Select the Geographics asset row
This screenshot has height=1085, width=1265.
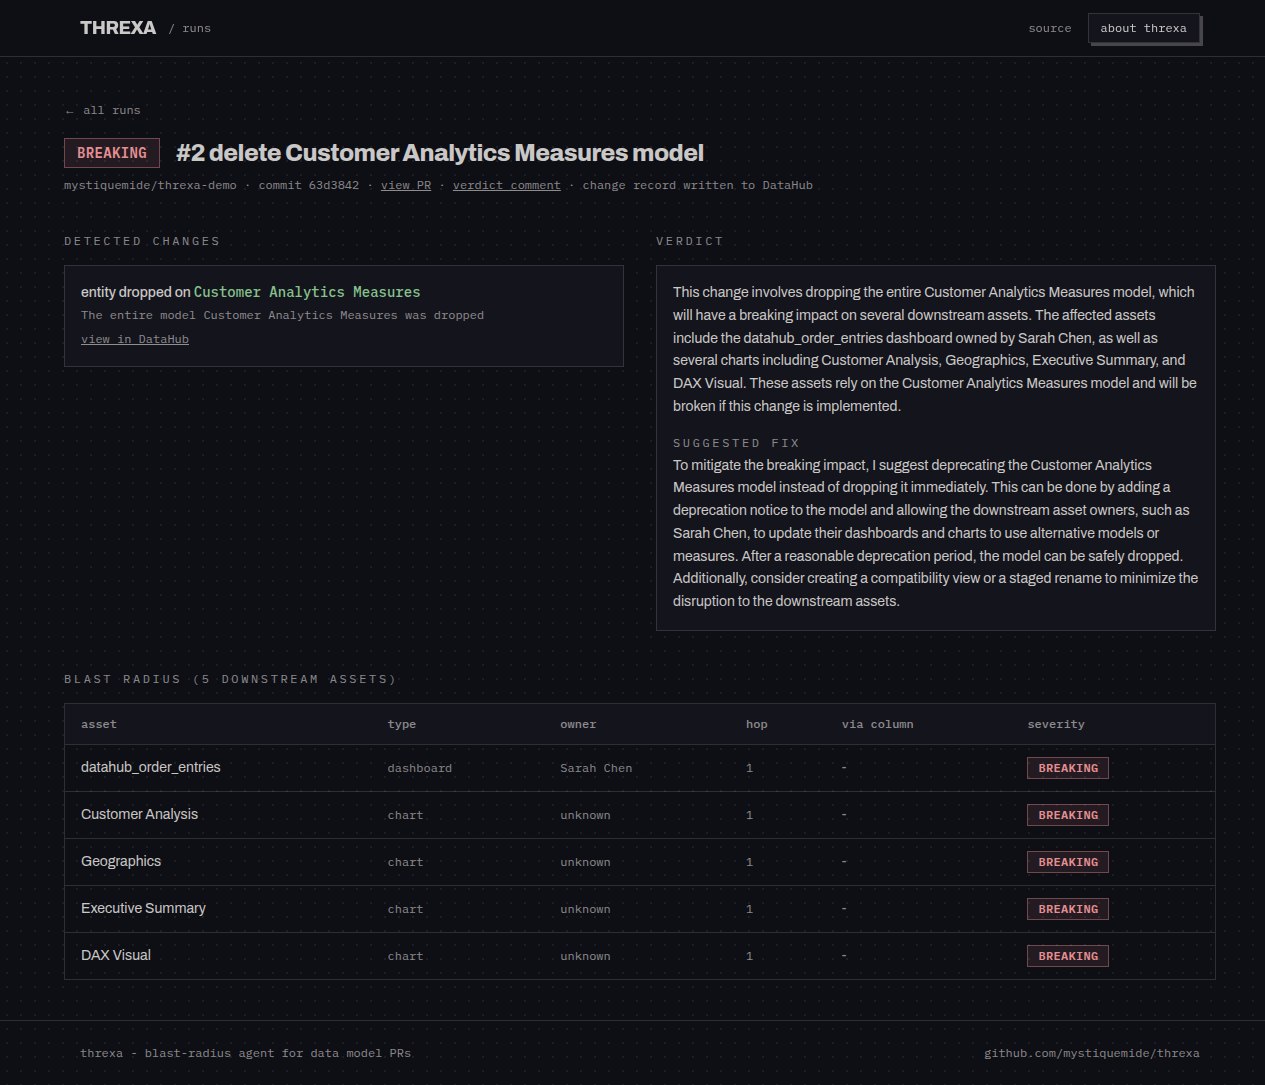640,862
